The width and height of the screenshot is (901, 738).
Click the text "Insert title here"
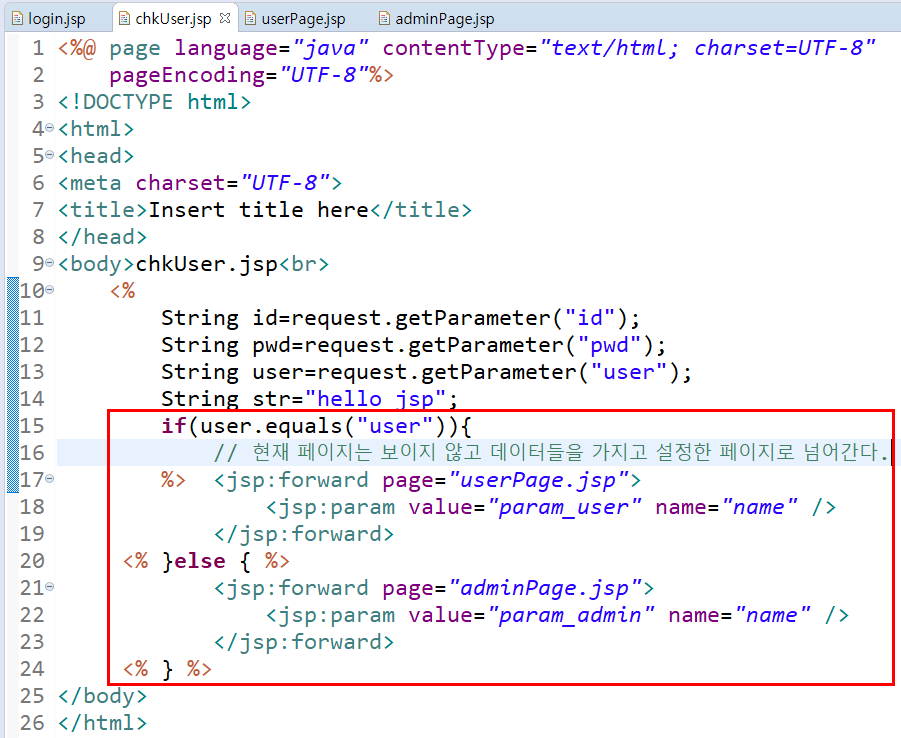click(x=258, y=210)
